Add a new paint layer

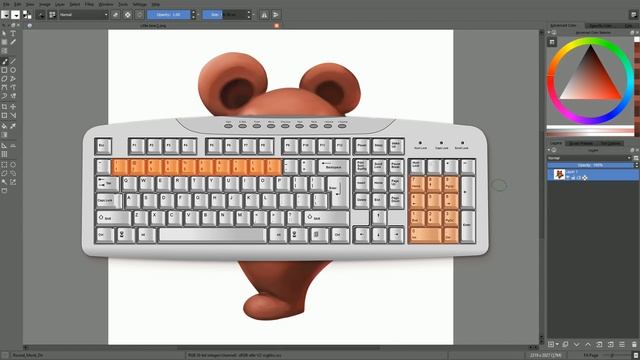[x=551, y=345]
